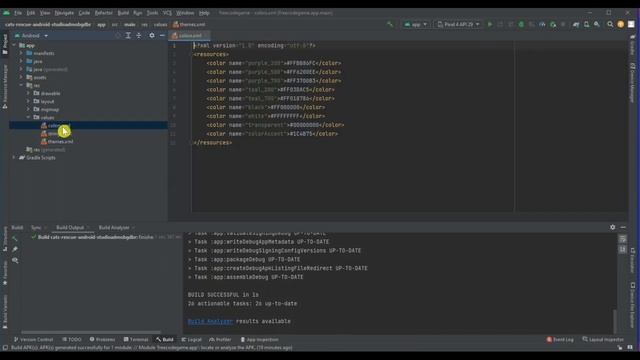Open the VCS menu
The image size is (640, 360).
pyautogui.click(x=167, y=13)
